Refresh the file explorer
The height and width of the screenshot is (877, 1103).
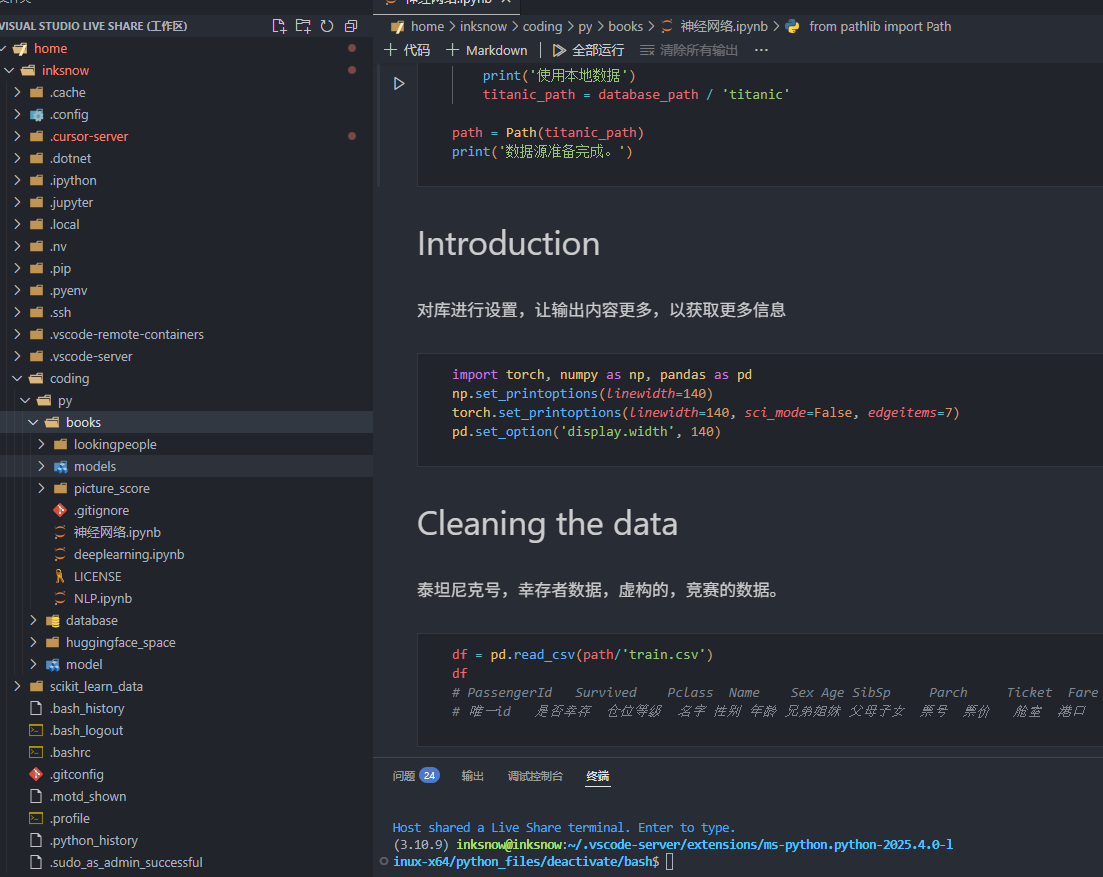pyautogui.click(x=327, y=26)
